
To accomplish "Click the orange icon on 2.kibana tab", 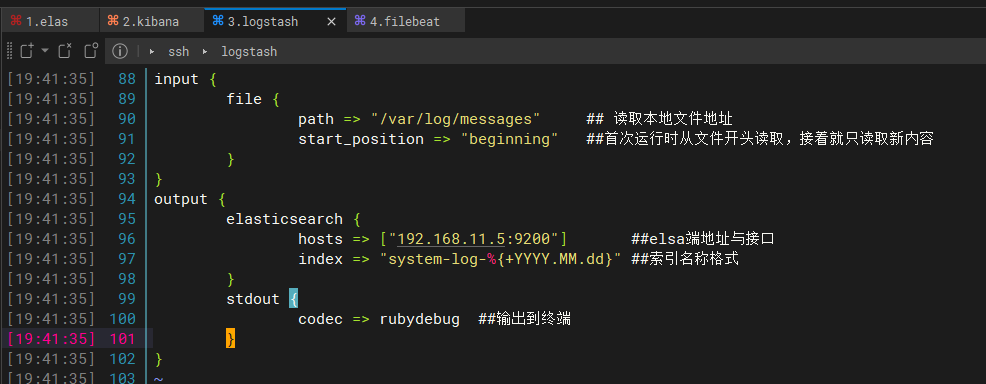I will point(113,21).
